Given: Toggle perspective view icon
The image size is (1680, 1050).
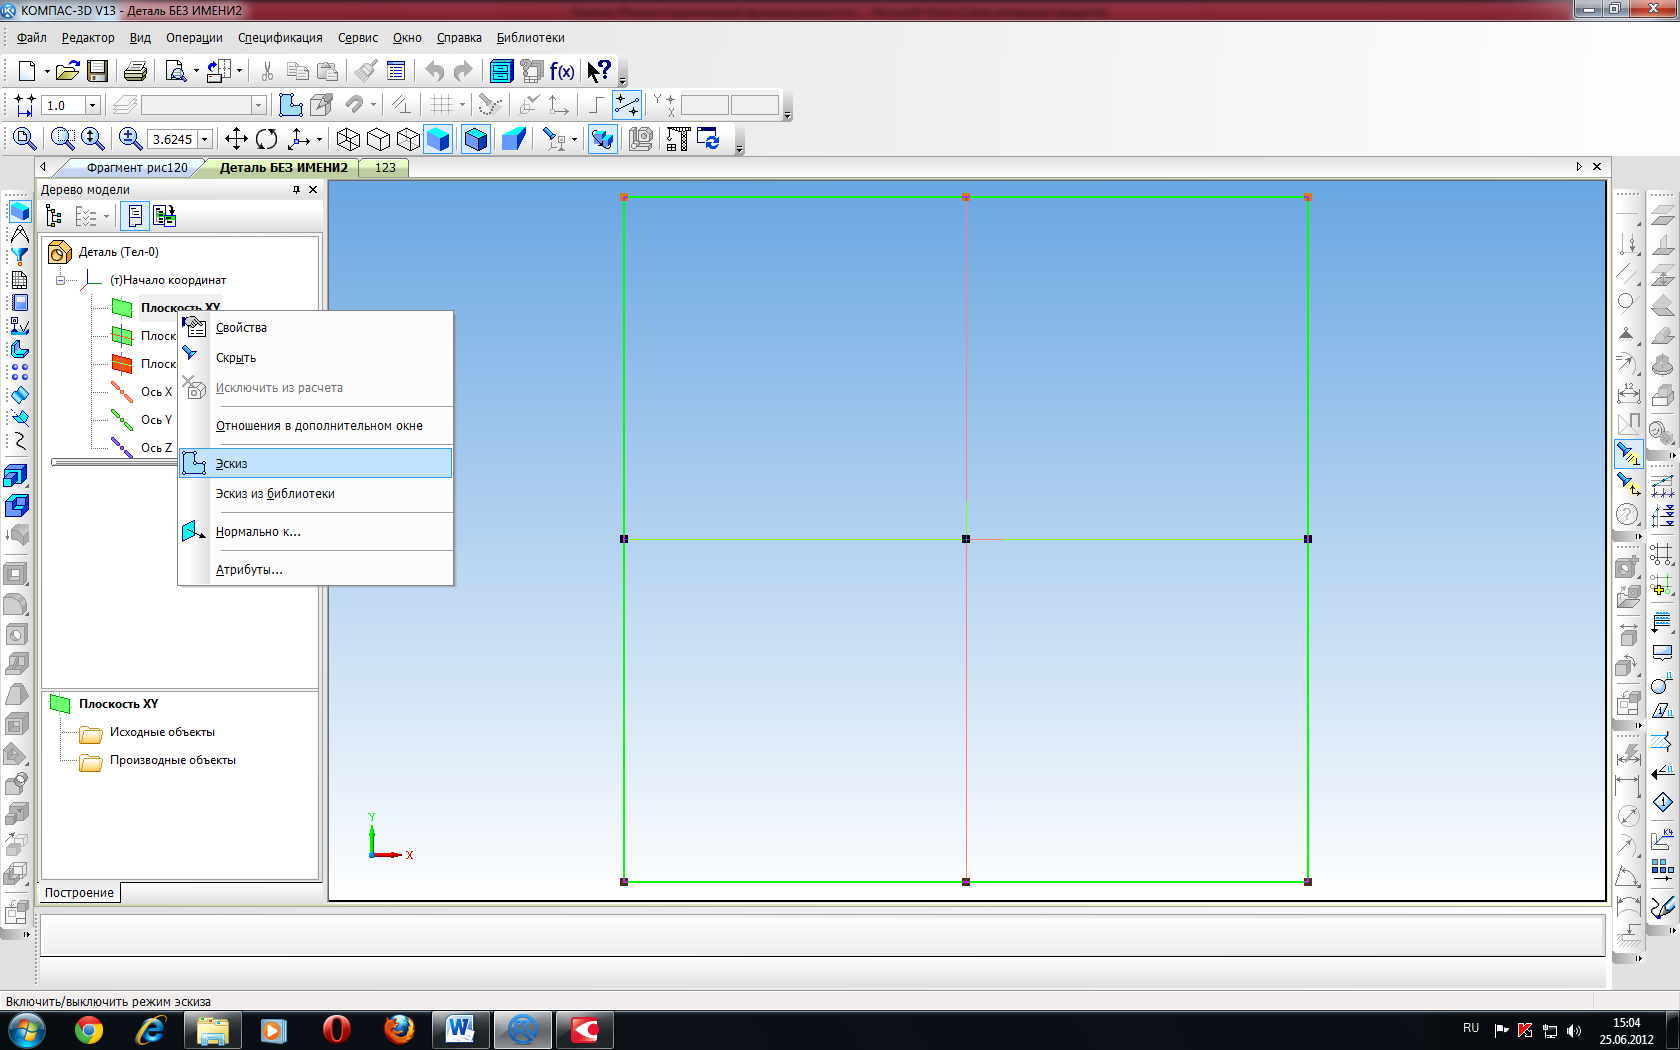Looking at the screenshot, I should pos(514,139).
